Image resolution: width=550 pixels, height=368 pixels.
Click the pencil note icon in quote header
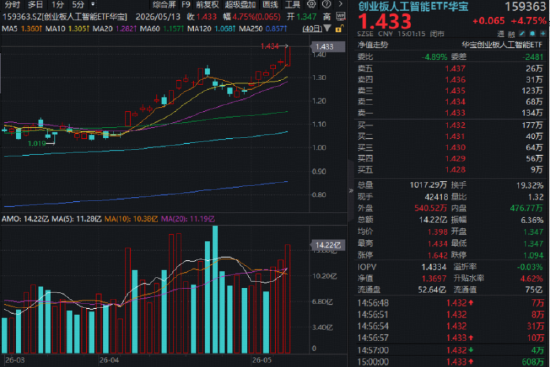click(522, 34)
